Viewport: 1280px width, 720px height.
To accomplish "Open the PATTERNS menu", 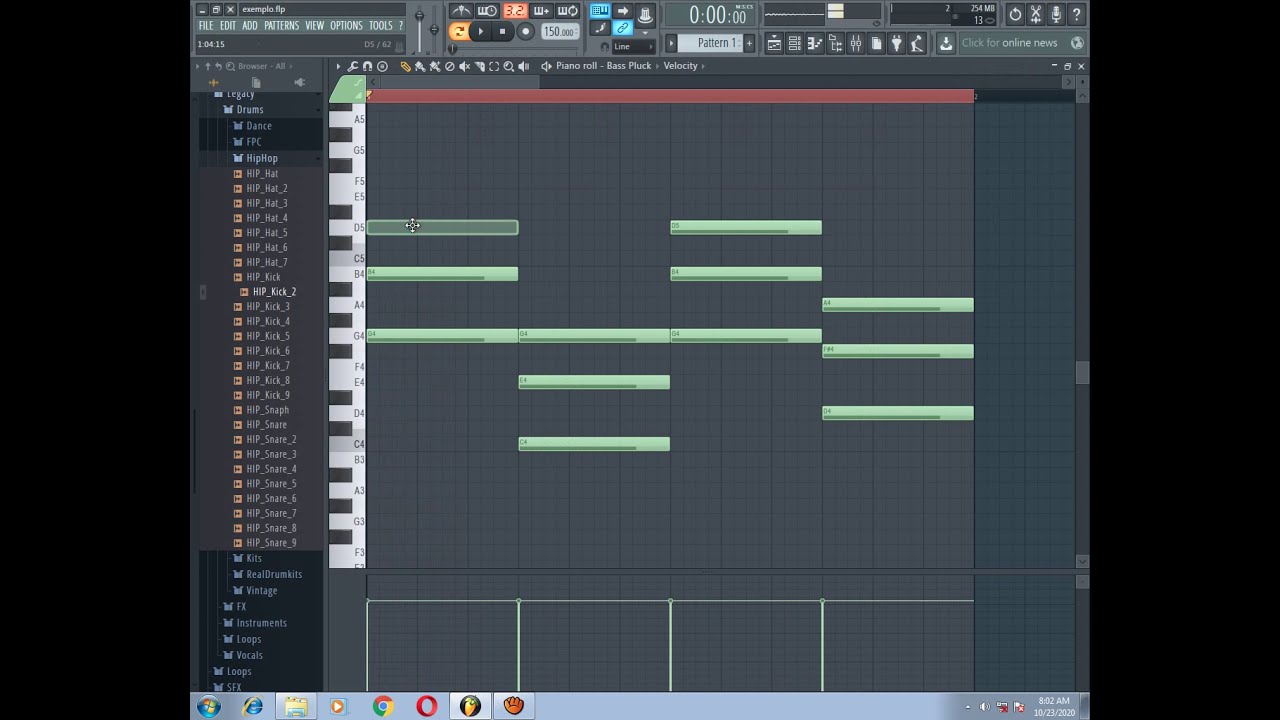I will [281, 26].
